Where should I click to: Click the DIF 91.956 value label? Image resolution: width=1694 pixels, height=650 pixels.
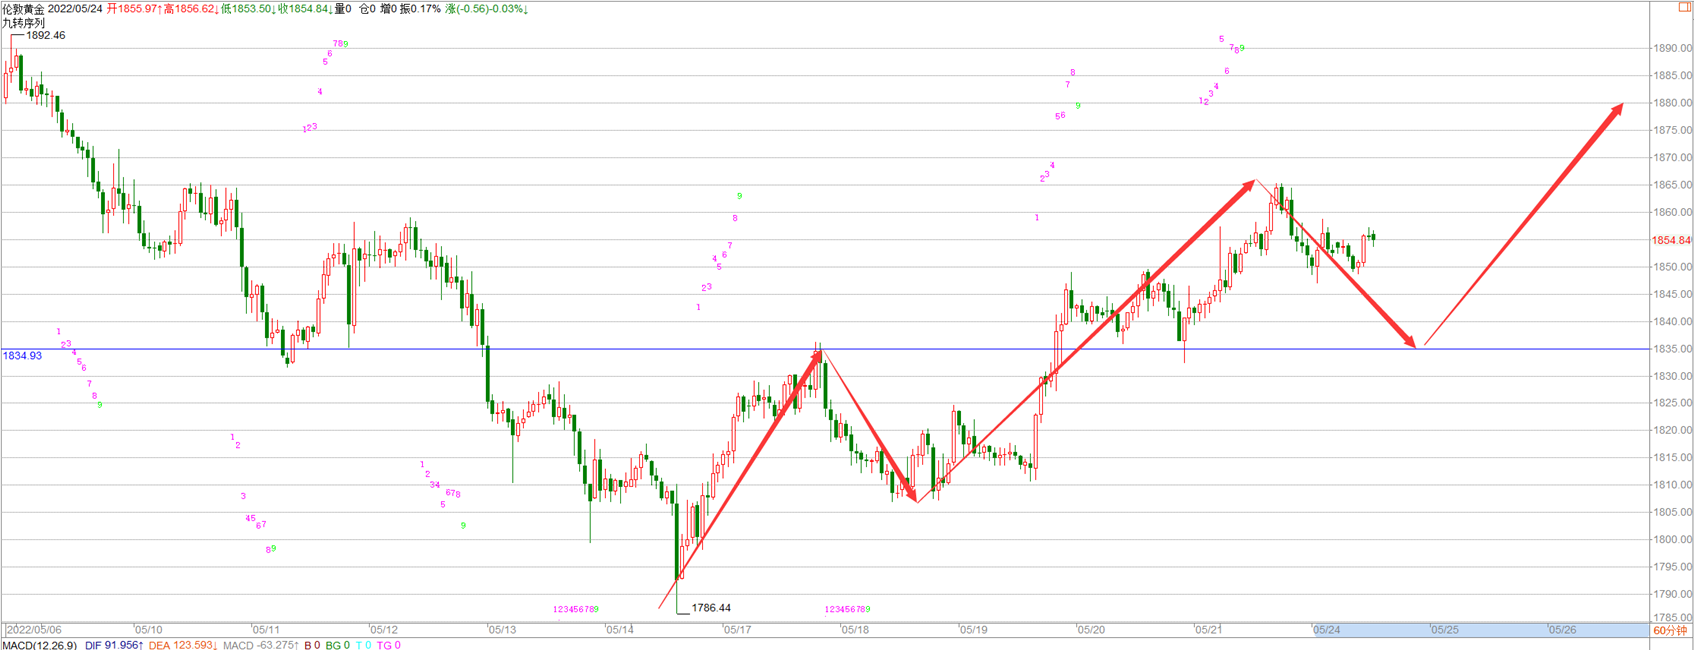[x=113, y=645]
